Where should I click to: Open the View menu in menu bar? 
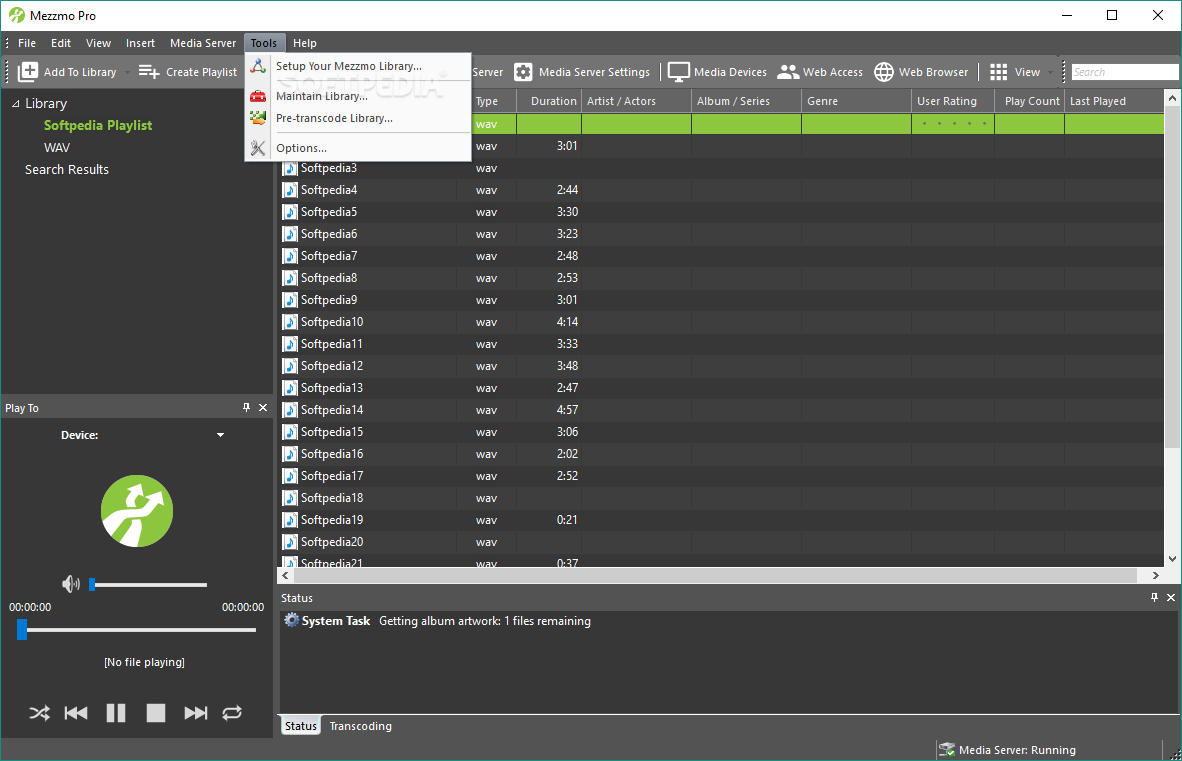coord(98,43)
